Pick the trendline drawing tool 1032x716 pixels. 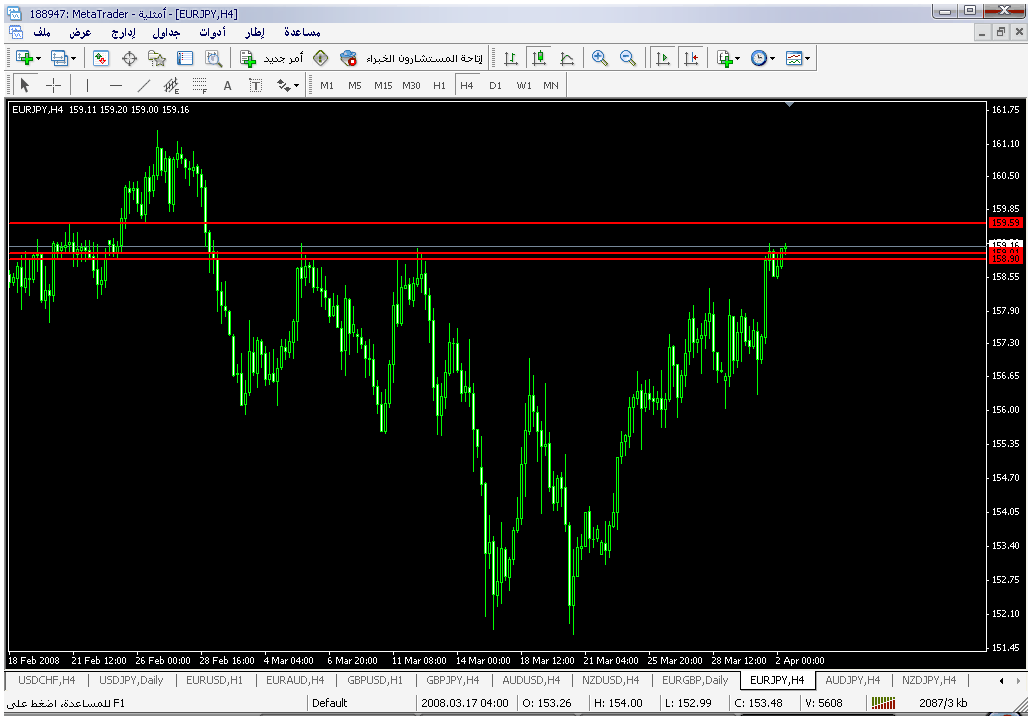(144, 86)
